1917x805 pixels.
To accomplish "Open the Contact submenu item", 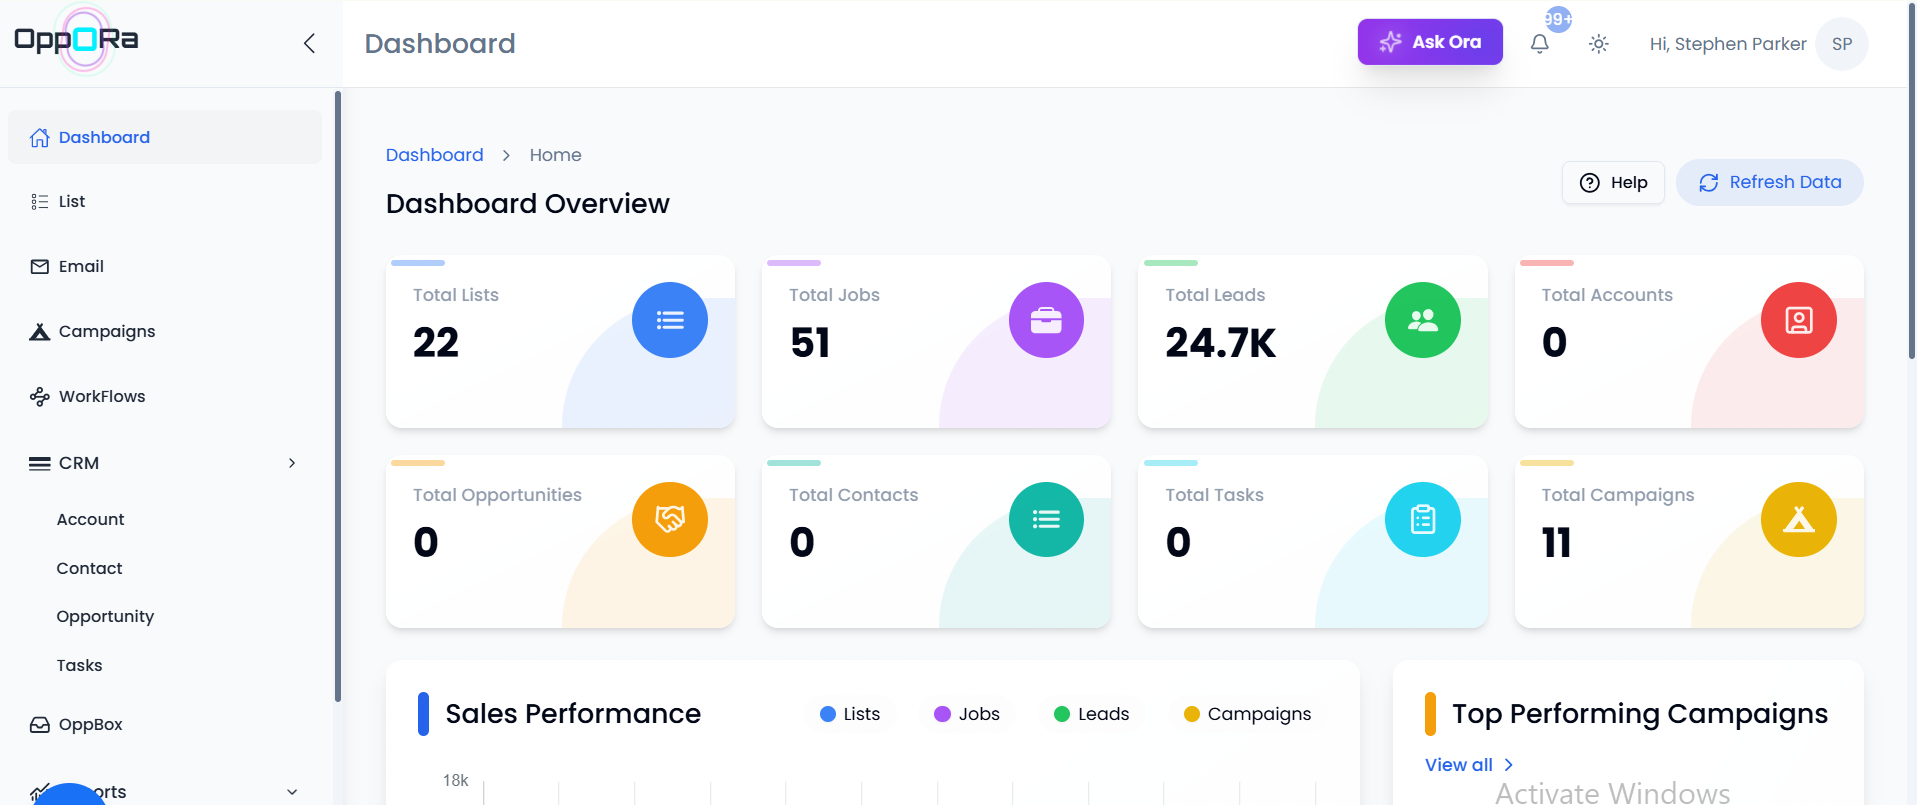I will pyautogui.click(x=89, y=568).
